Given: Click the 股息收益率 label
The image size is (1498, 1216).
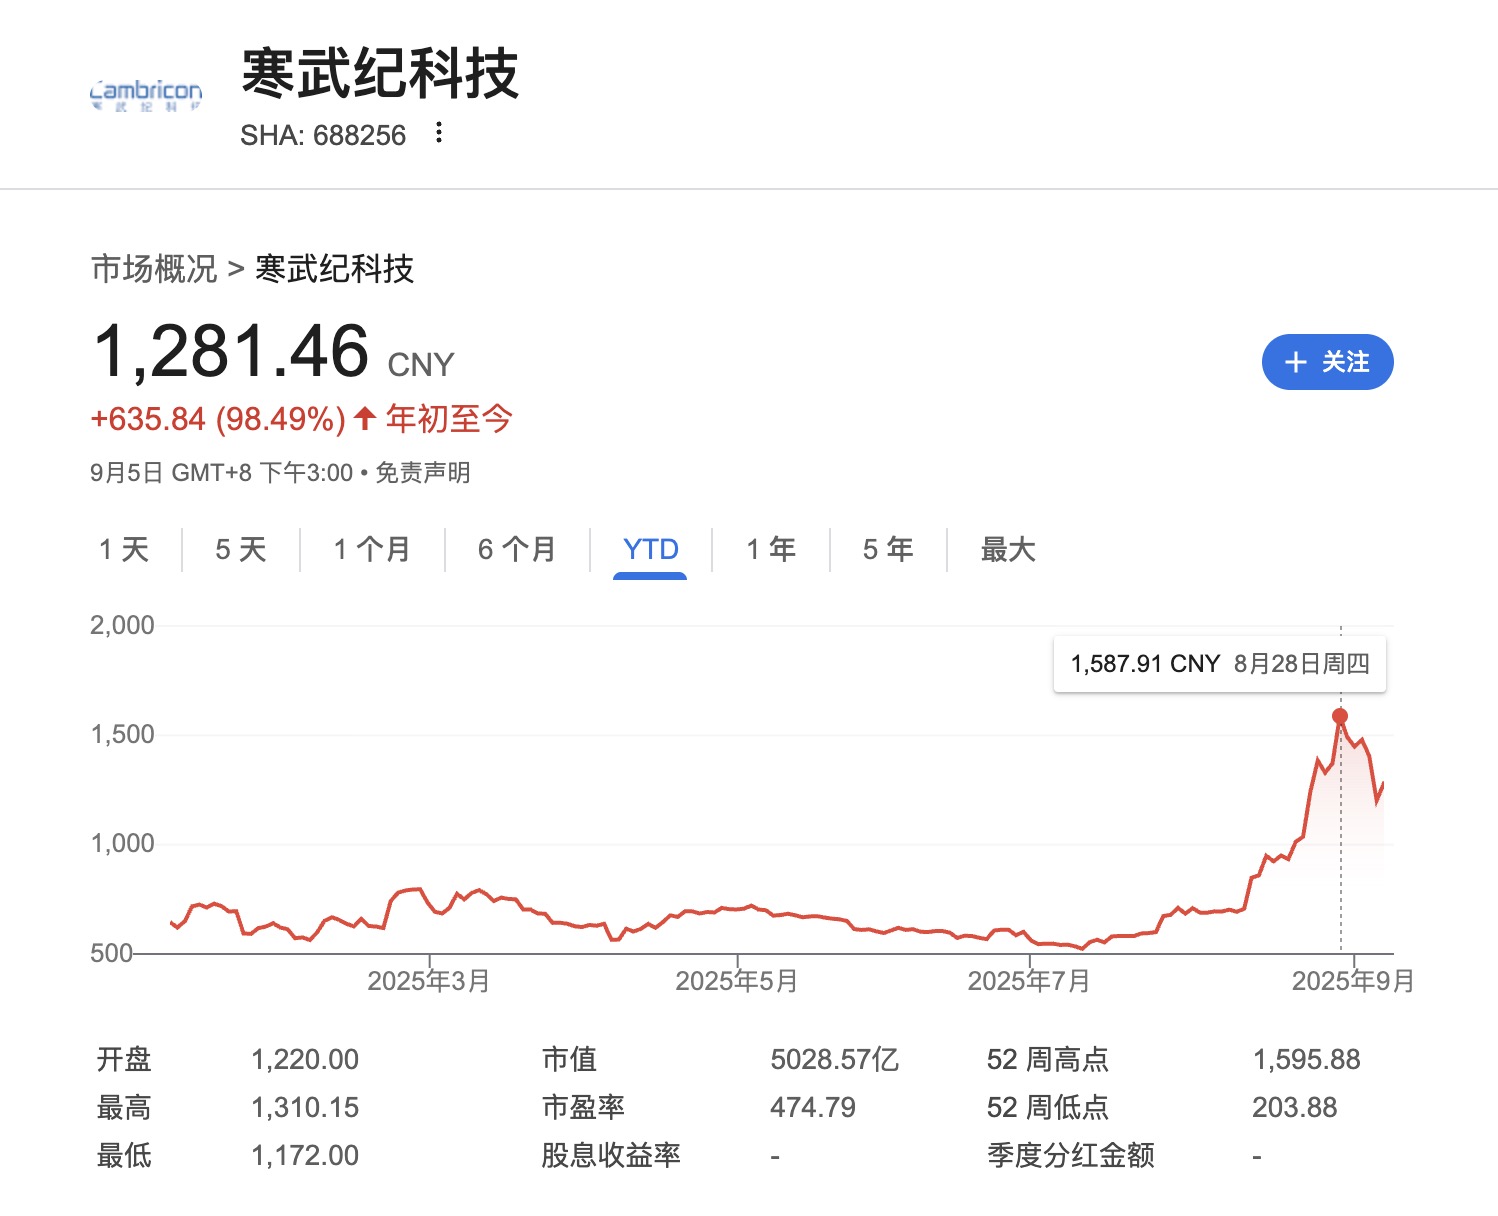Looking at the screenshot, I should pos(611,1156).
